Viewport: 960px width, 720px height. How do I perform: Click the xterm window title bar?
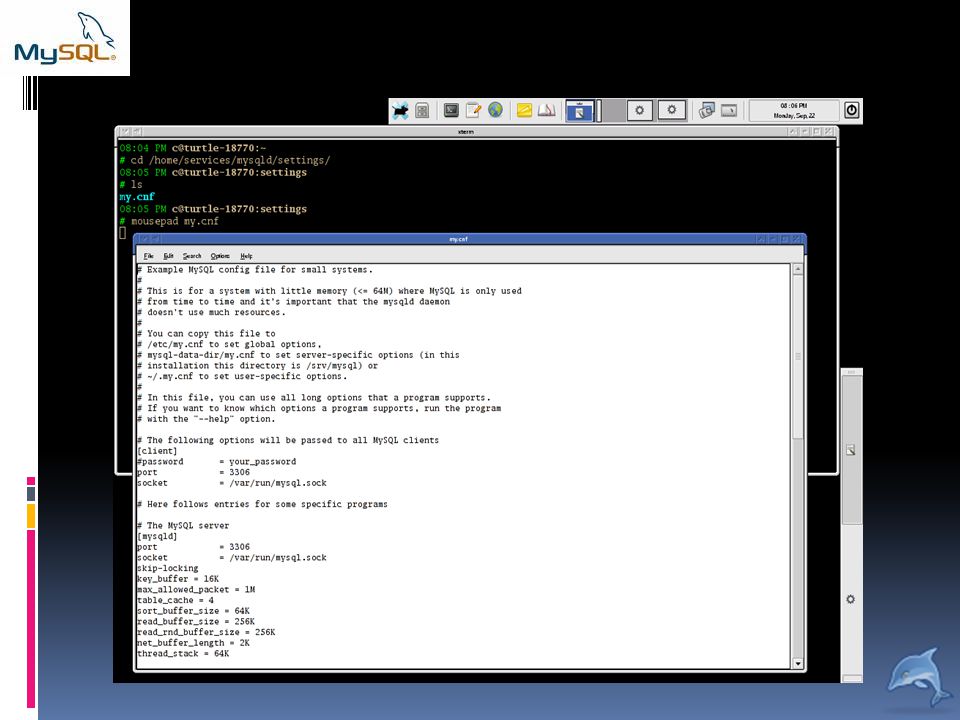tap(466, 132)
